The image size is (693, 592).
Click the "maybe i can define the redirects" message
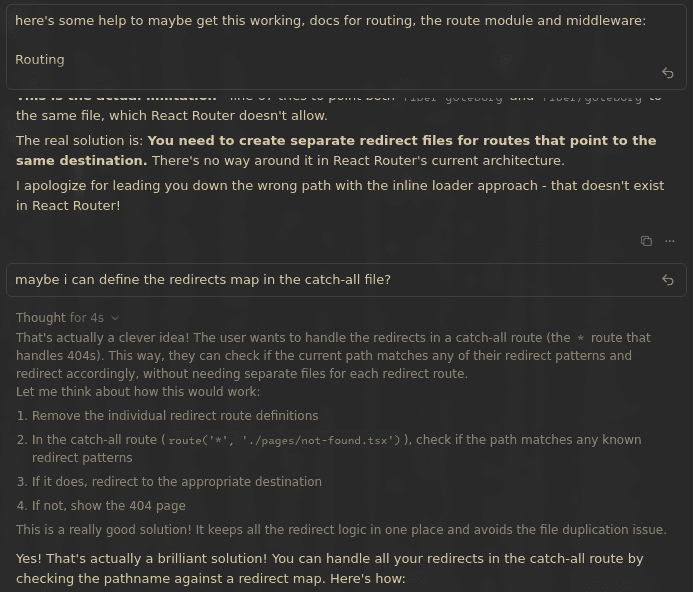[x=203, y=280]
